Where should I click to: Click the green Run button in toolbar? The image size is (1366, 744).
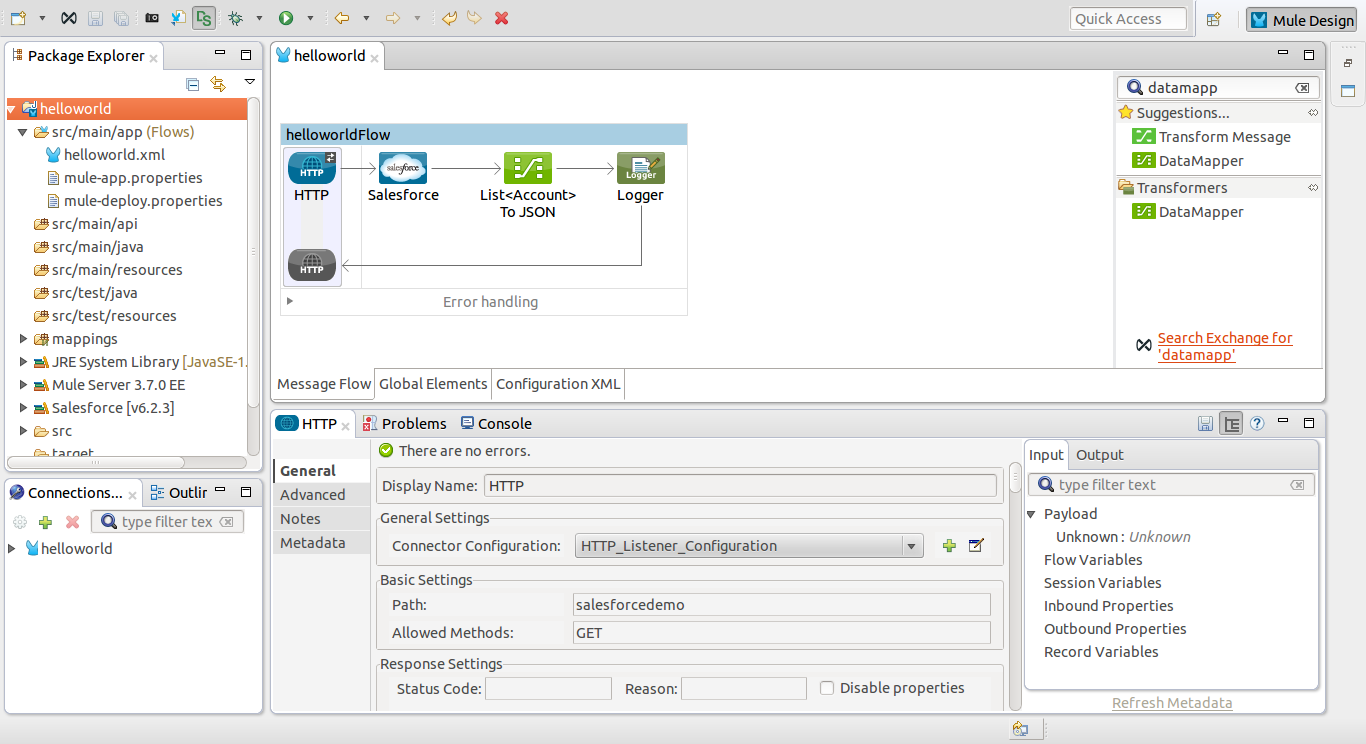coord(286,18)
